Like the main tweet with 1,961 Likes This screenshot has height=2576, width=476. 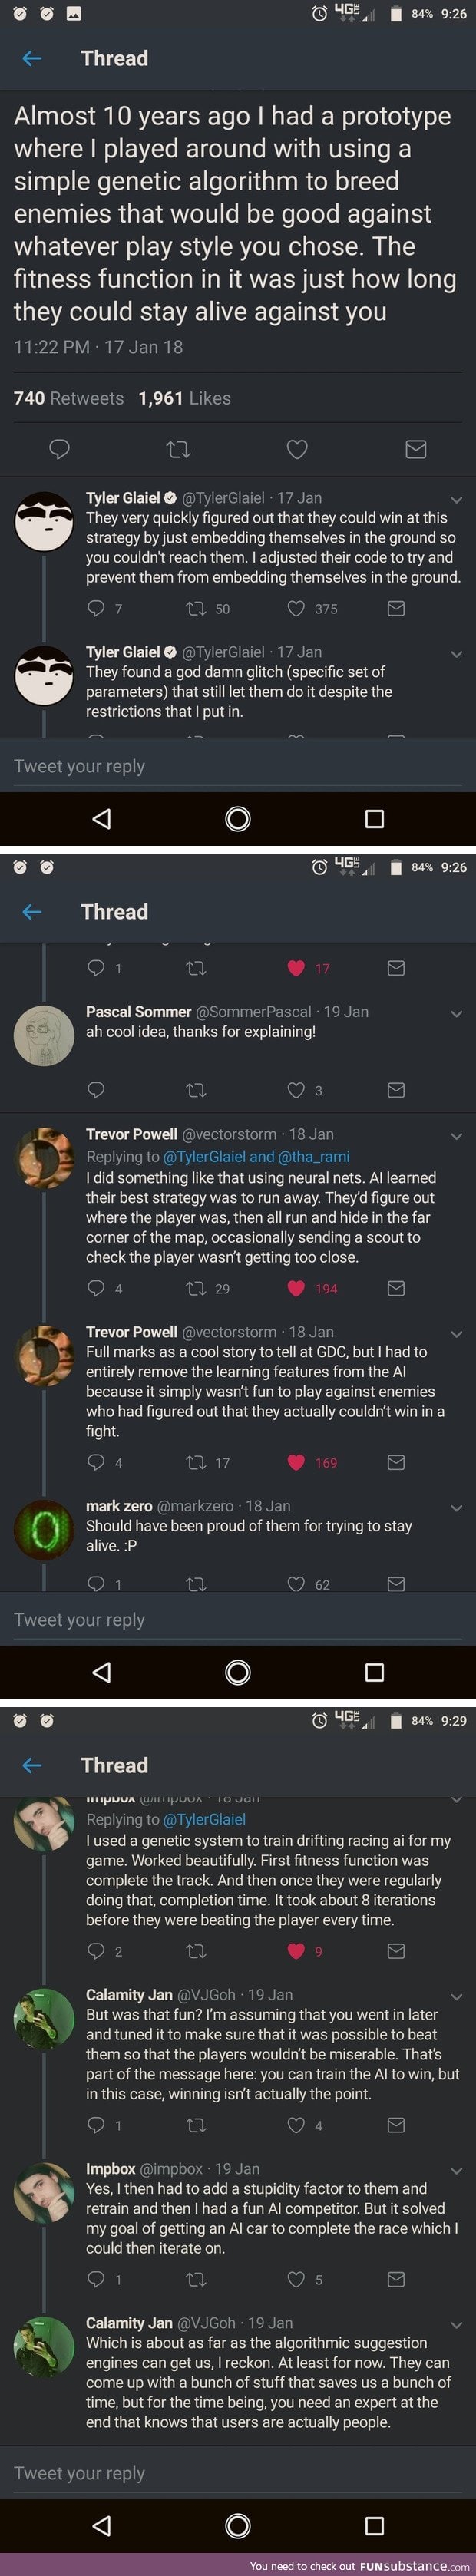297,449
